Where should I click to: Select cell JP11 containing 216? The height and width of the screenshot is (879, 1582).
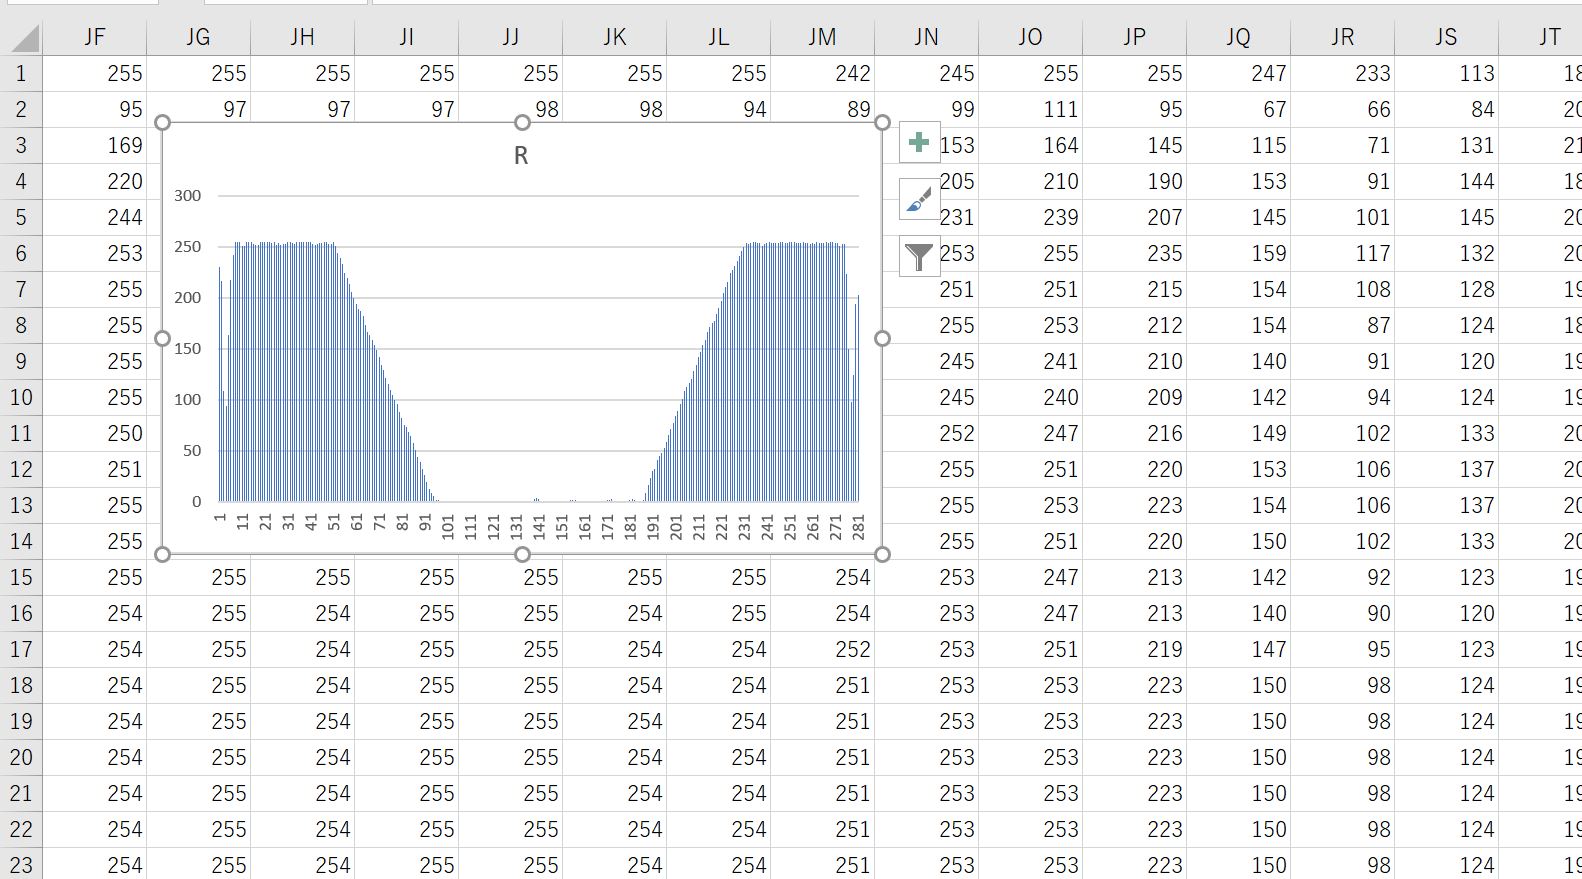[x=1134, y=433]
